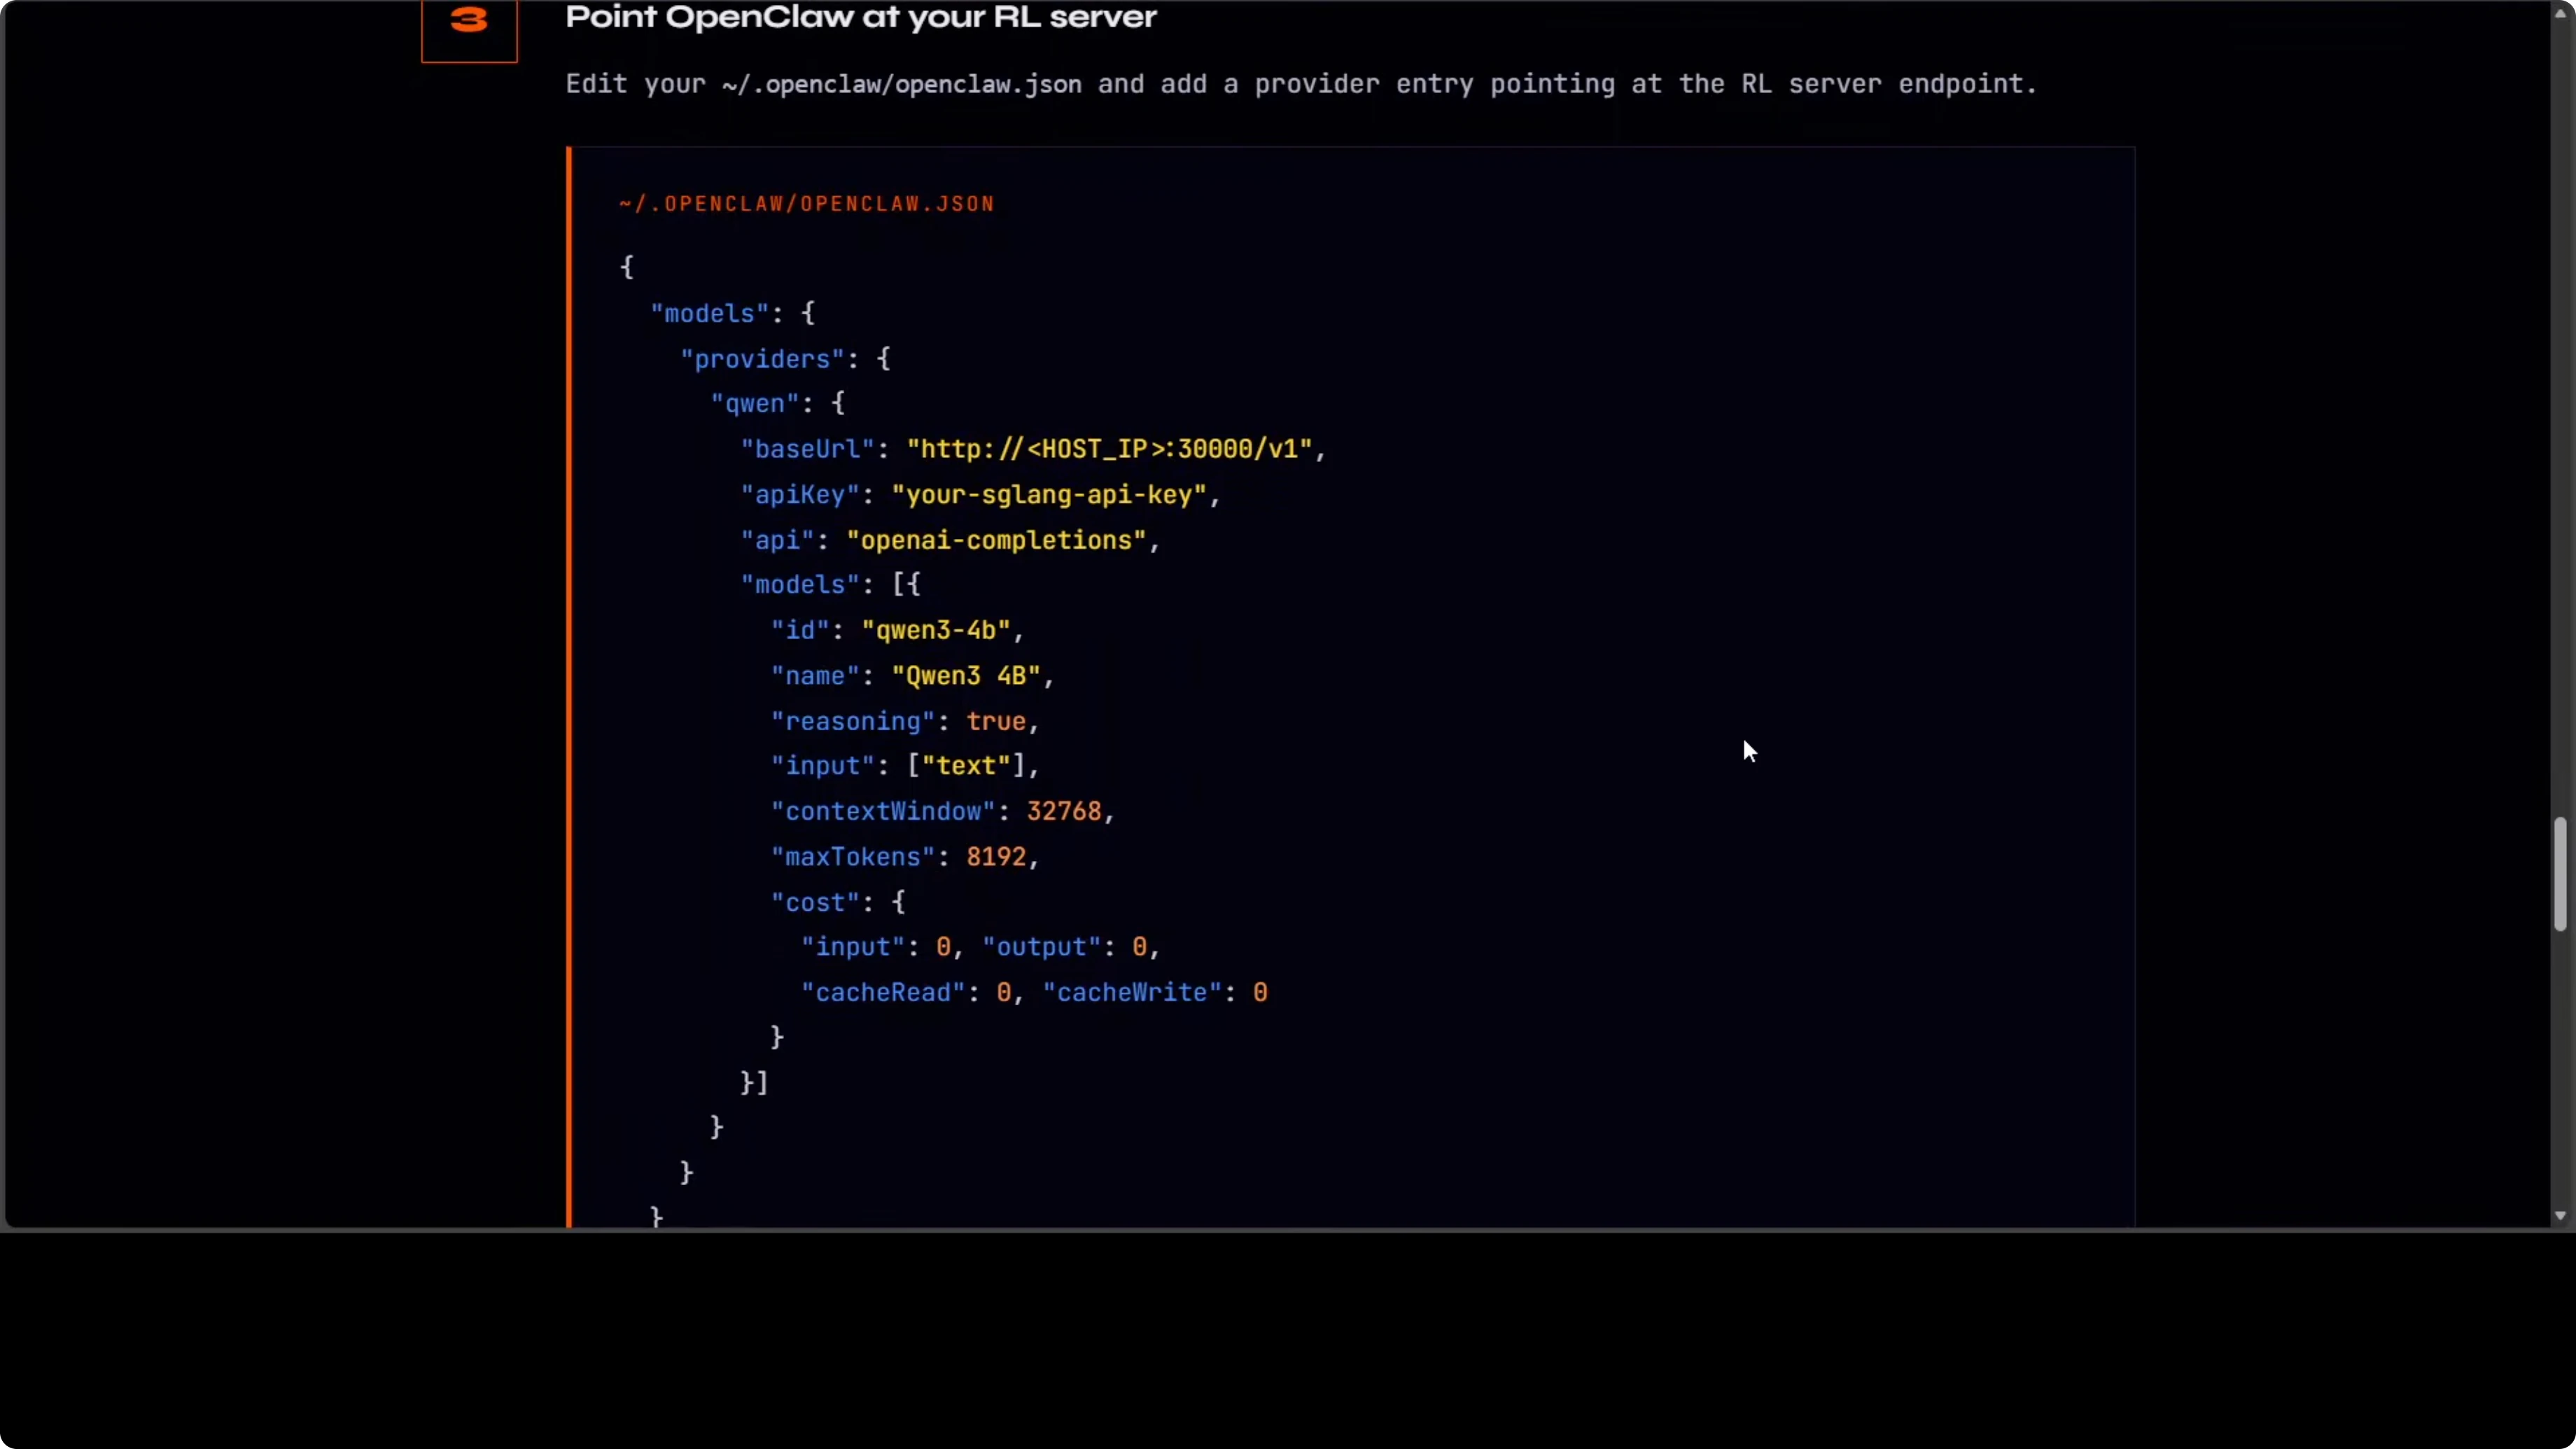Click the providers key in the JSON
The width and height of the screenshot is (2576, 1449).
click(761, 358)
